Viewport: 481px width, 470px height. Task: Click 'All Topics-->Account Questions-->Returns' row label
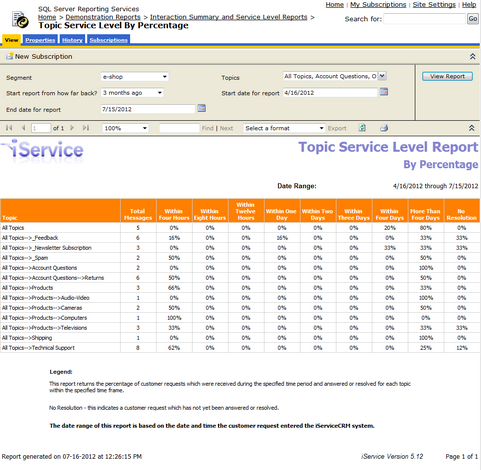[53, 278]
